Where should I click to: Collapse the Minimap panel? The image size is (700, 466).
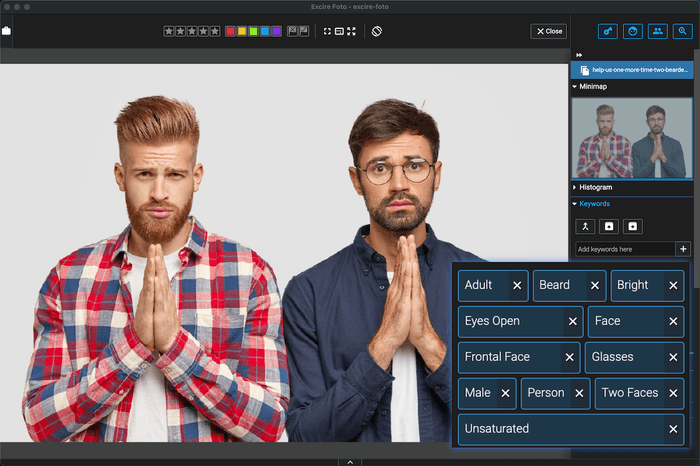(x=575, y=87)
